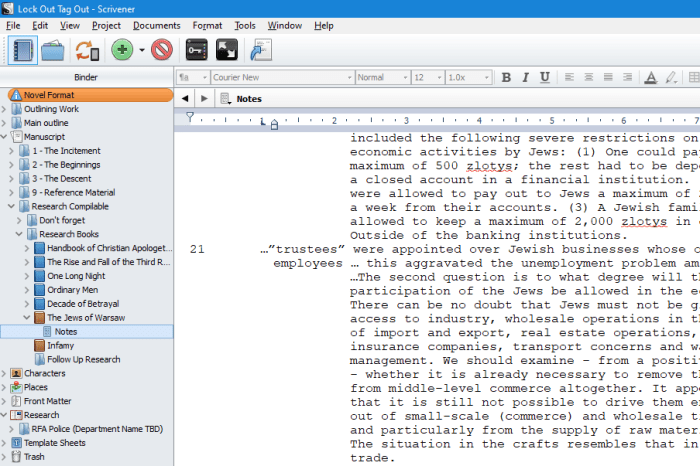Viewport: 700px width, 466px height.
Task: Select Follow Up Research document
Action: pos(83,359)
